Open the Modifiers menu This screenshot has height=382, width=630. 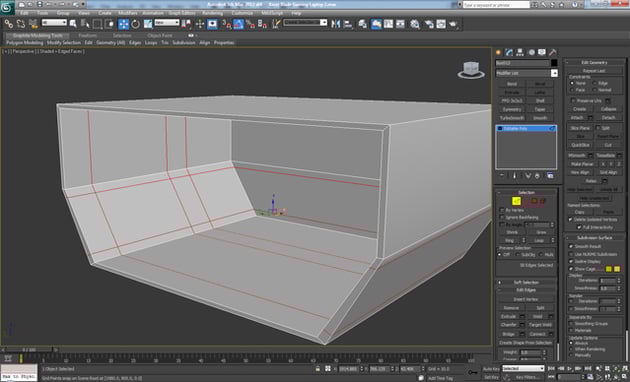128,13
